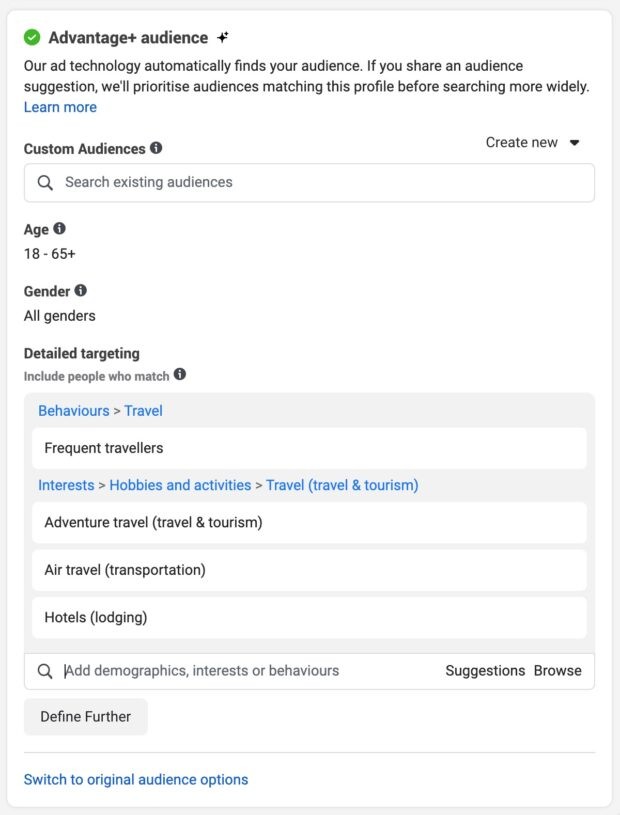
Task: Click the Create new dropdown arrow
Action: point(574,142)
